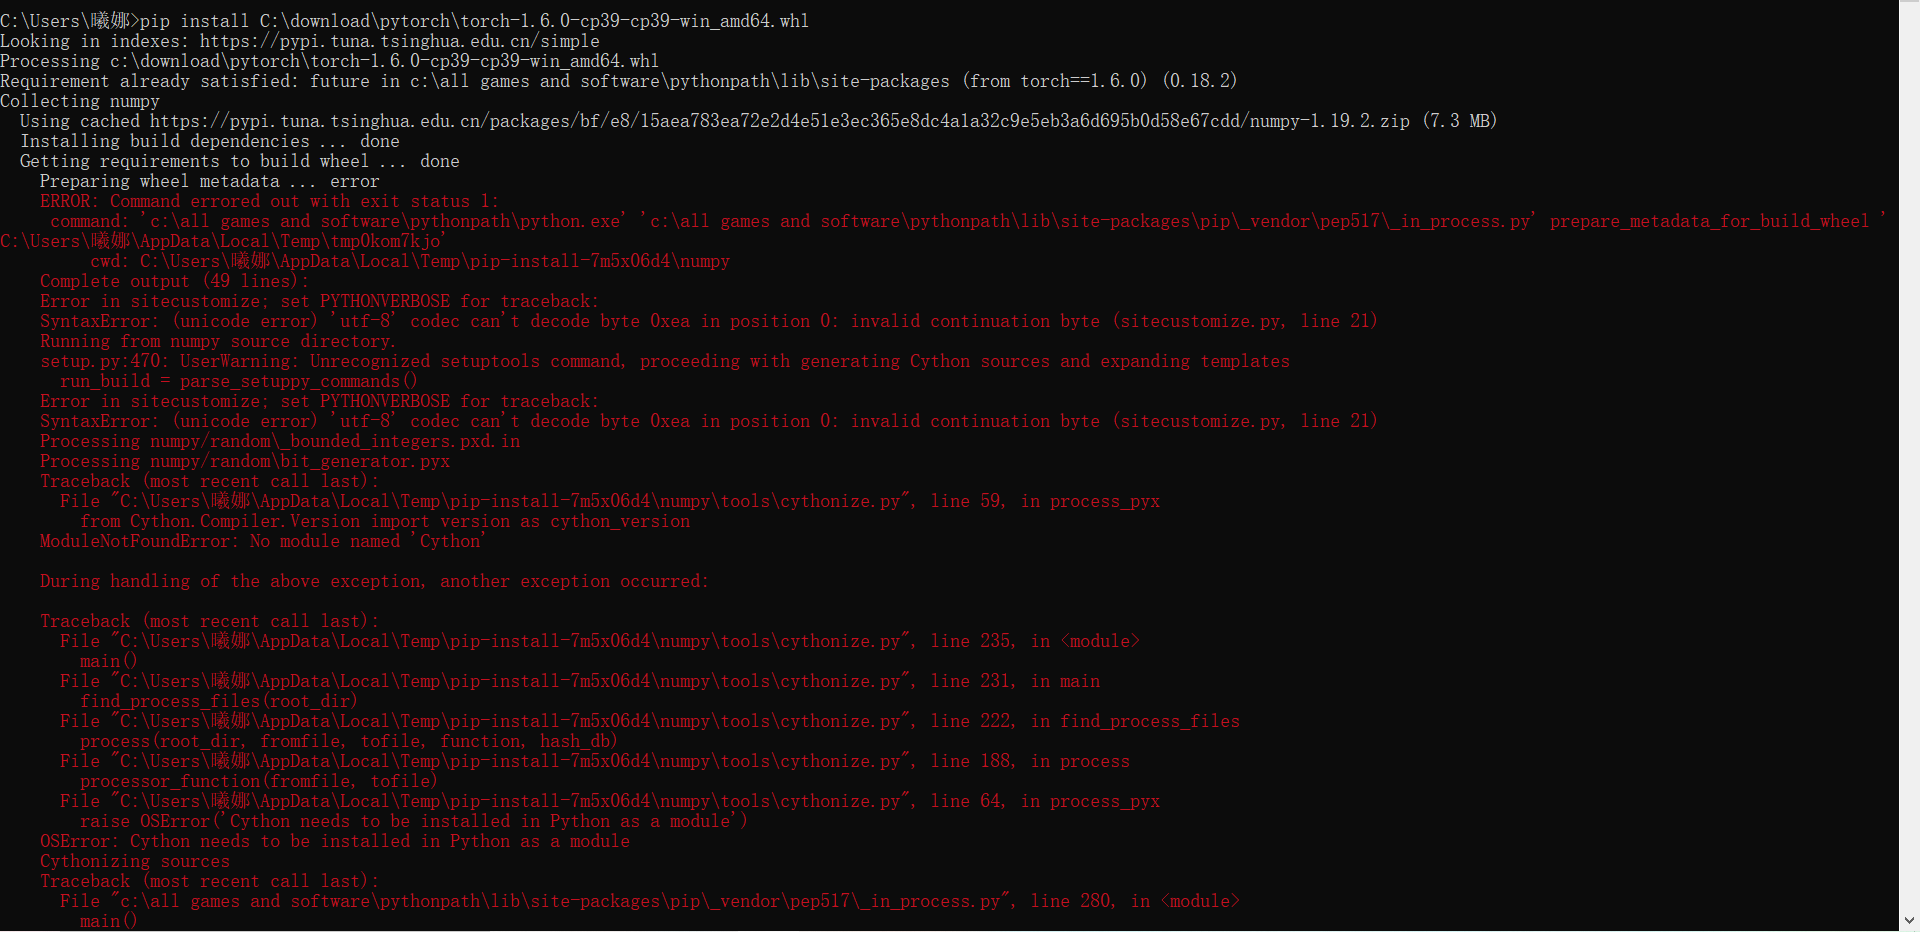Image resolution: width=1920 pixels, height=932 pixels.
Task: Click the vertical scrollbar track
Action: (x=1909, y=465)
